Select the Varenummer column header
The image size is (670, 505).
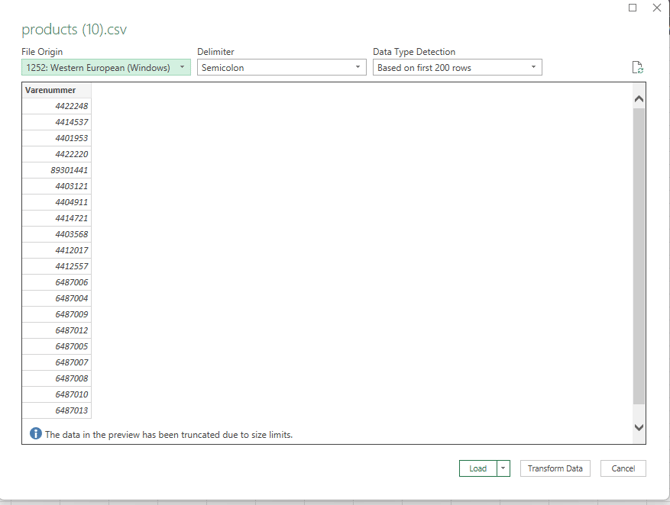tap(56, 90)
